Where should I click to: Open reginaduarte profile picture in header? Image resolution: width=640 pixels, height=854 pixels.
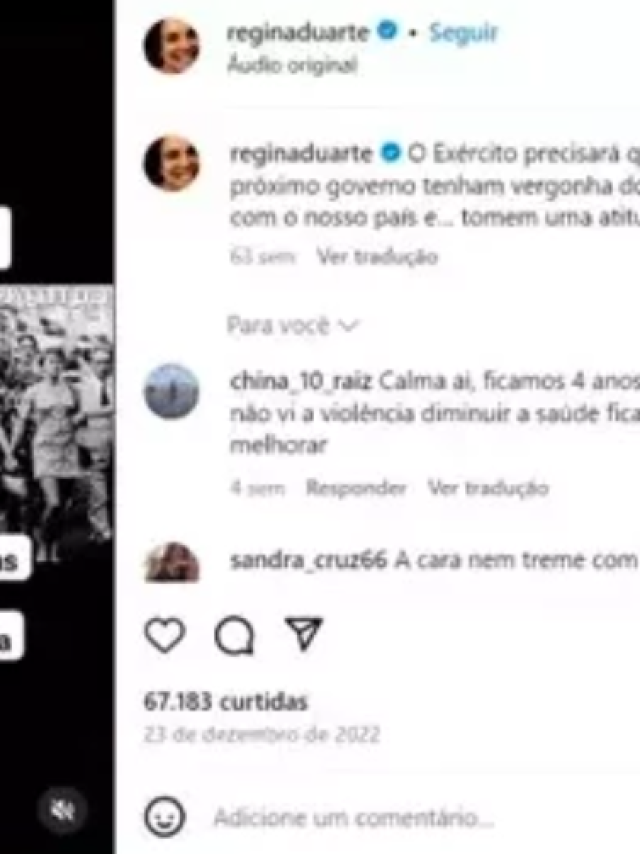(172, 46)
